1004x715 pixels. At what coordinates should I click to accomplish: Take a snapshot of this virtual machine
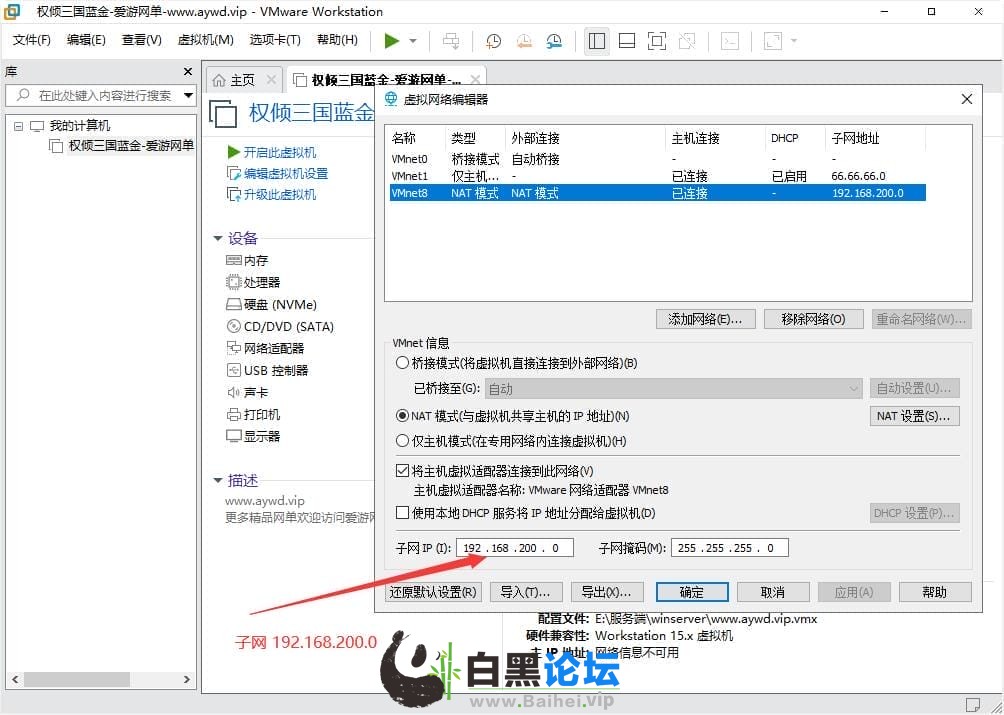[x=494, y=41]
